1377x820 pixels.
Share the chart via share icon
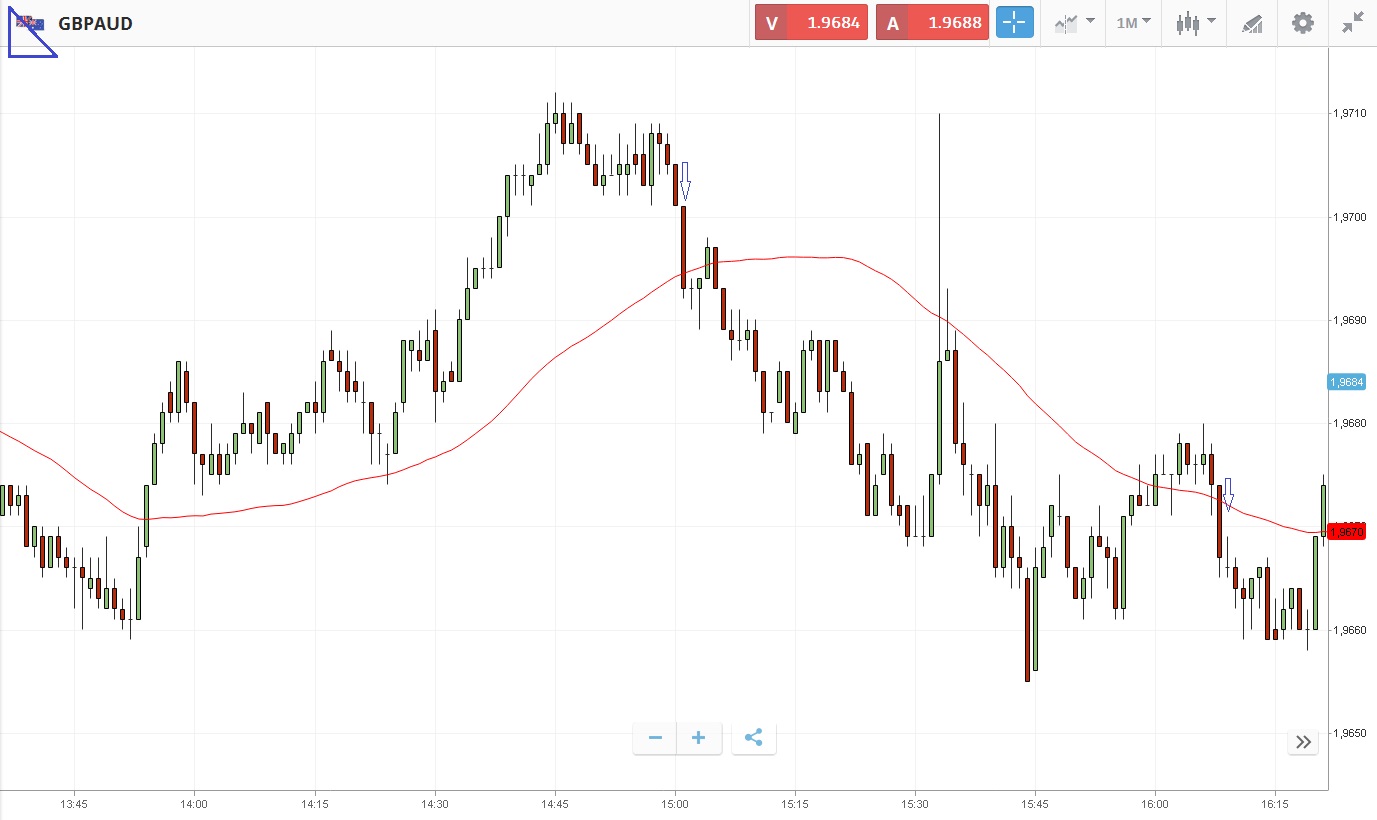point(754,739)
